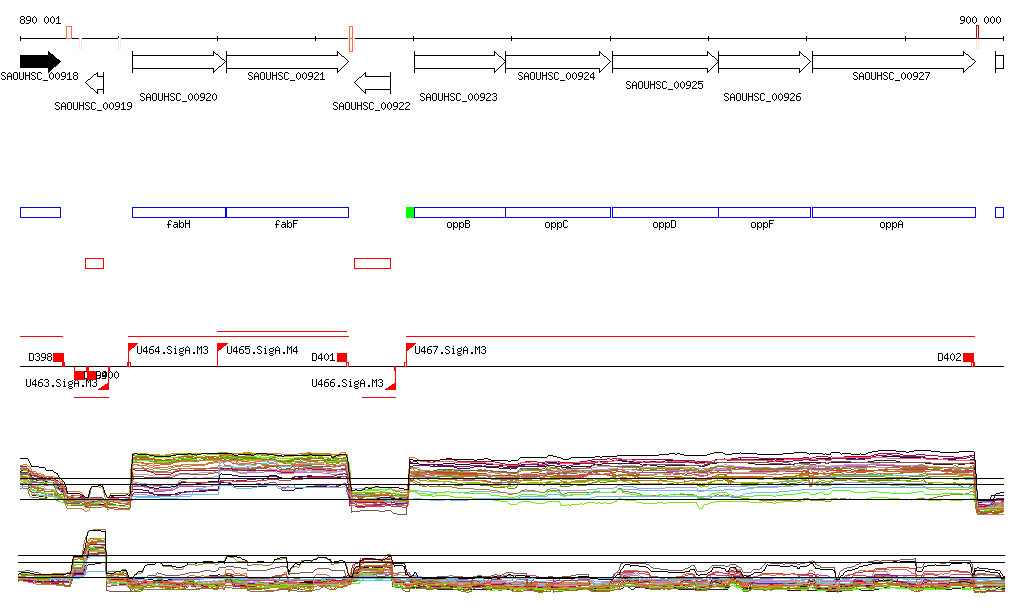Click the SAOUHSC_00925 label text
Viewport: 1024px width, 611px height.
click(664, 86)
